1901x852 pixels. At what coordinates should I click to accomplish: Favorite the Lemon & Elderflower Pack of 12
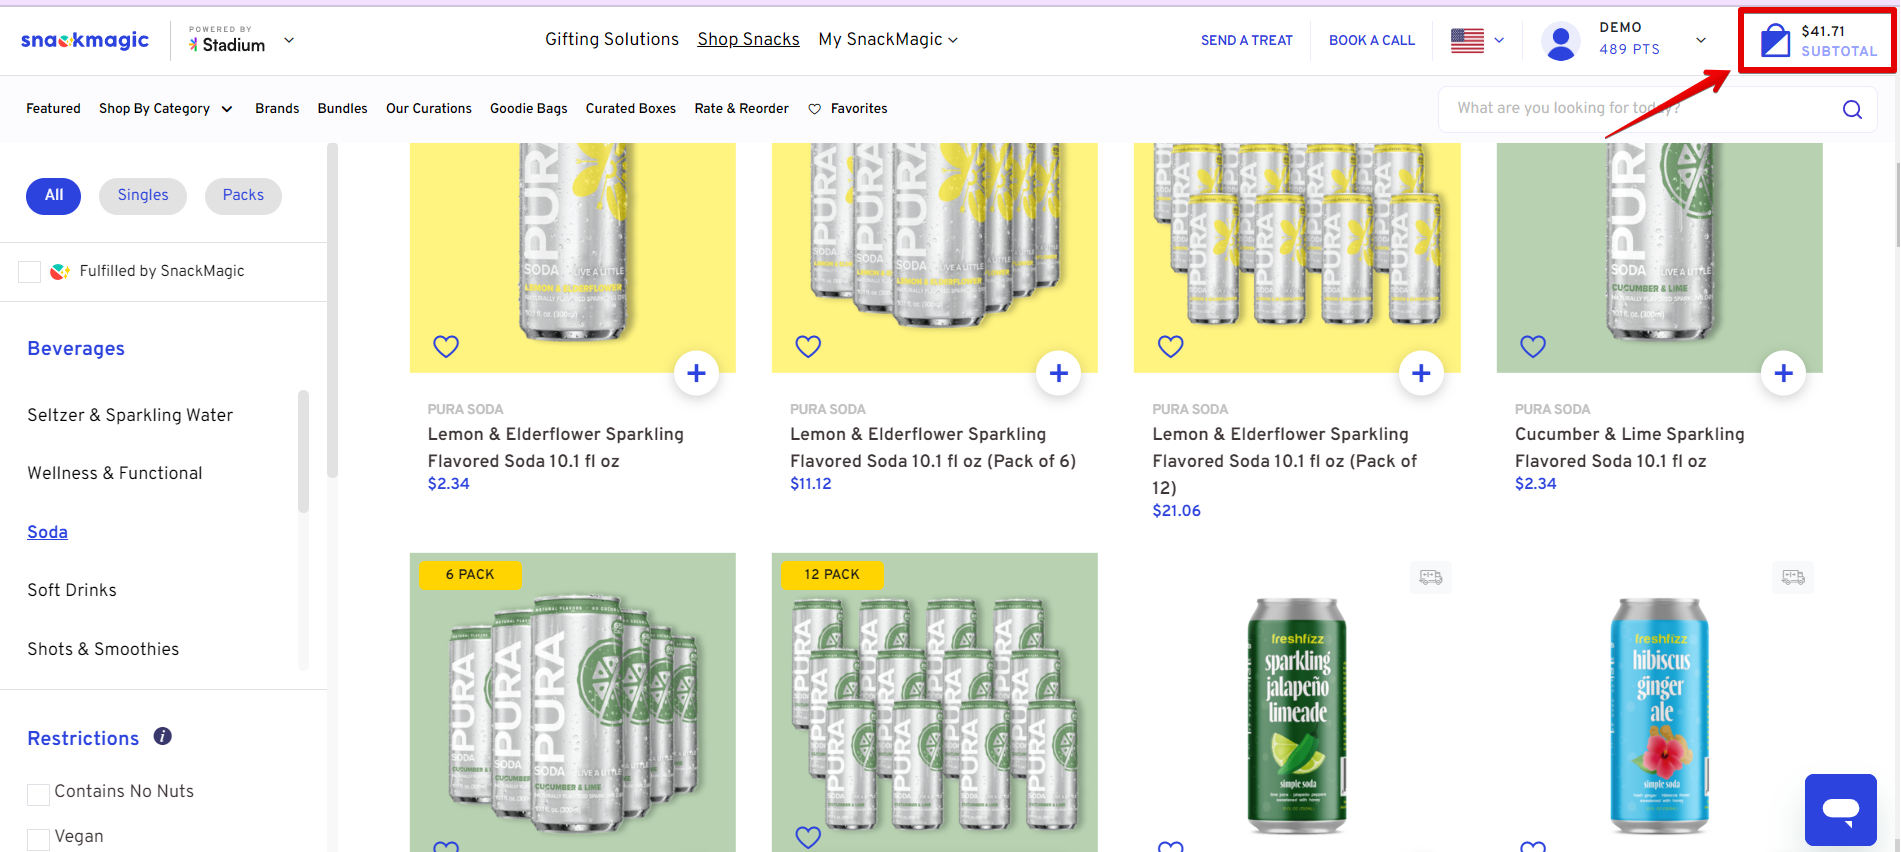(1170, 346)
